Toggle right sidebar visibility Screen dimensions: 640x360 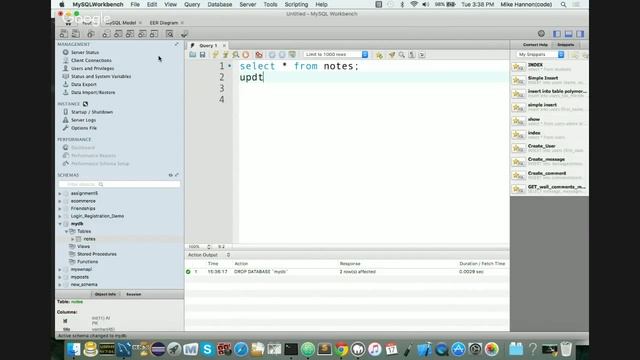(x=580, y=34)
